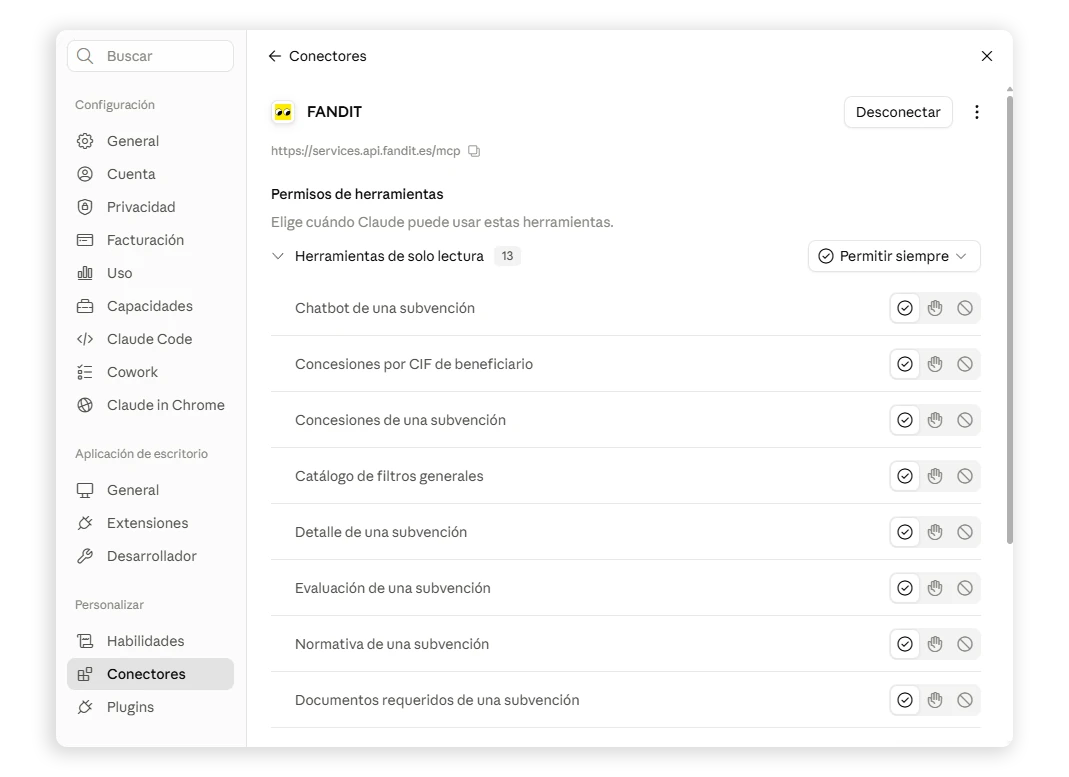Viewport: 1069px width, 777px height.
Task: Open the Plugins page
Action: (150, 707)
